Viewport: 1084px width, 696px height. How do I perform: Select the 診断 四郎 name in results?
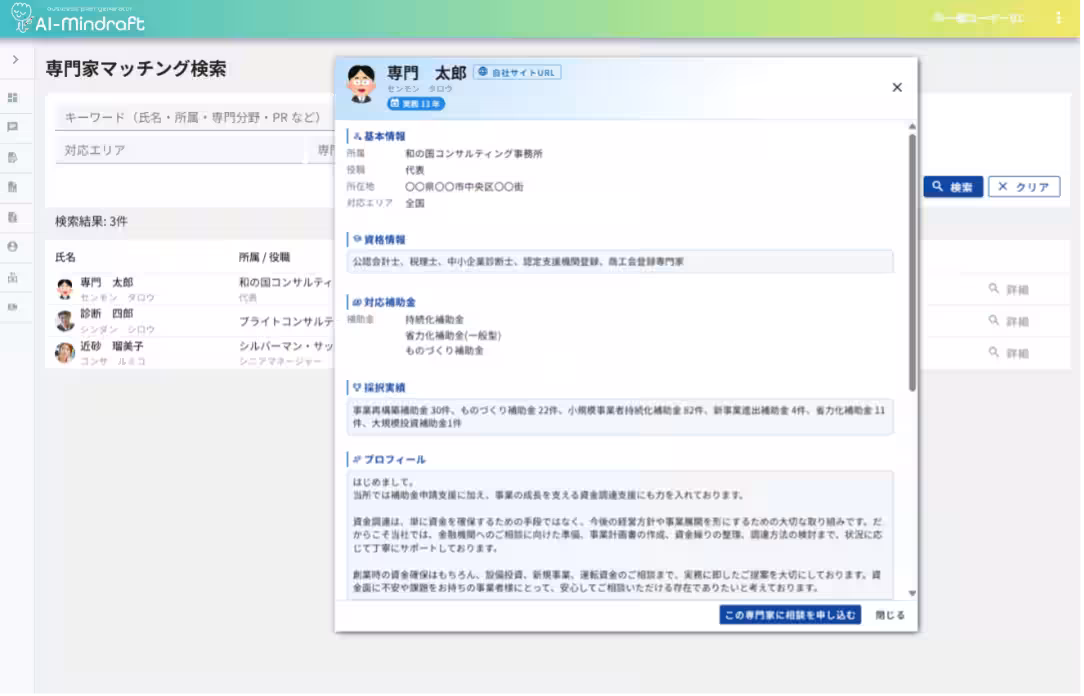tap(107, 315)
